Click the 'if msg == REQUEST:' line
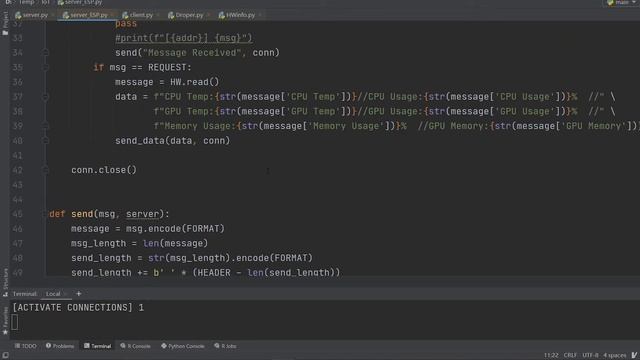640x360 pixels. pos(142,67)
